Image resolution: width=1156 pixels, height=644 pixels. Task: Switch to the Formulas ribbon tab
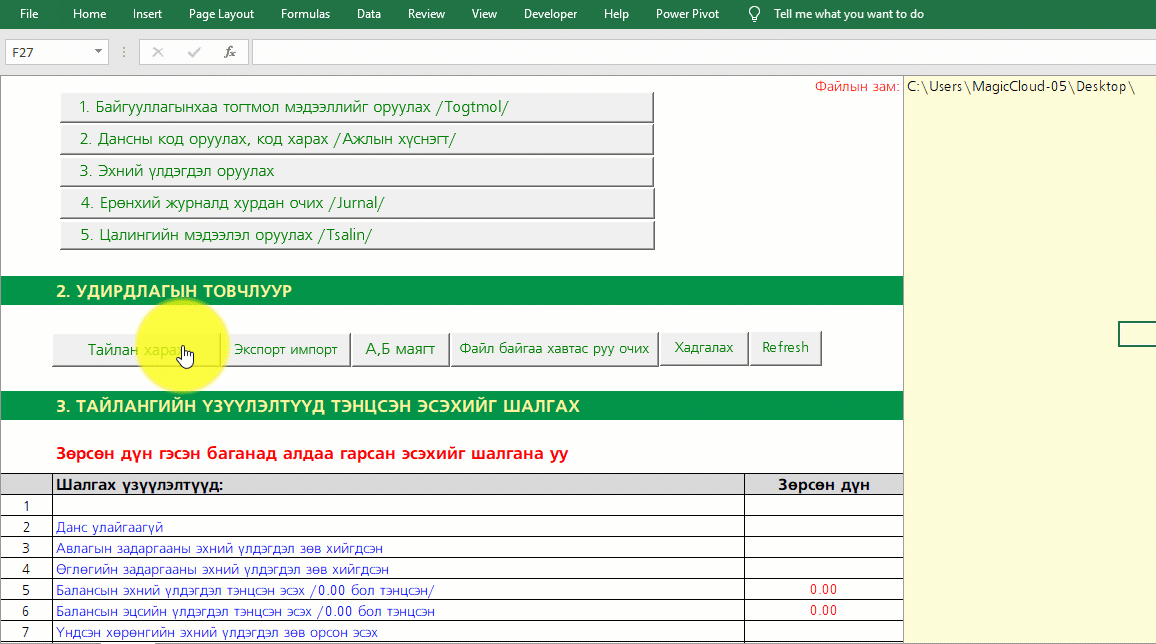(305, 14)
